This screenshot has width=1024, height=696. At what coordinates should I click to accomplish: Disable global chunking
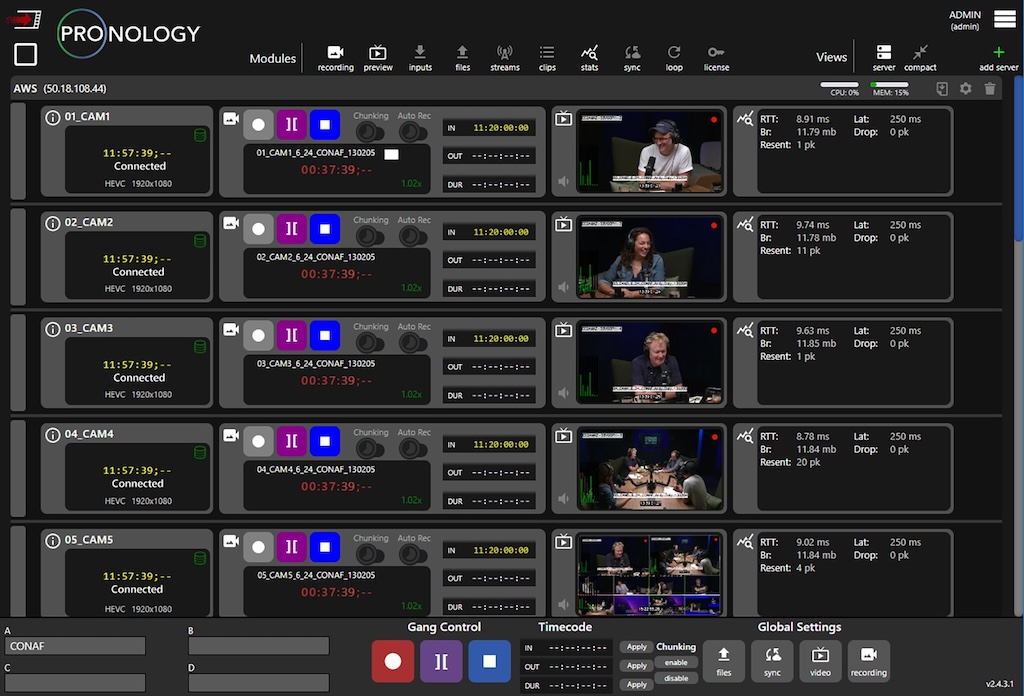pos(676,678)
